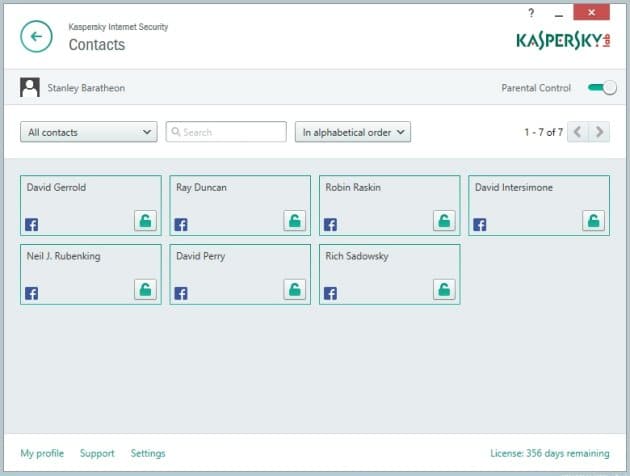Image resolution: width=630 pixels, height=476 pixels.
Task: Click the Facebook icon on Ray Duncan's card
Action: 181,224
